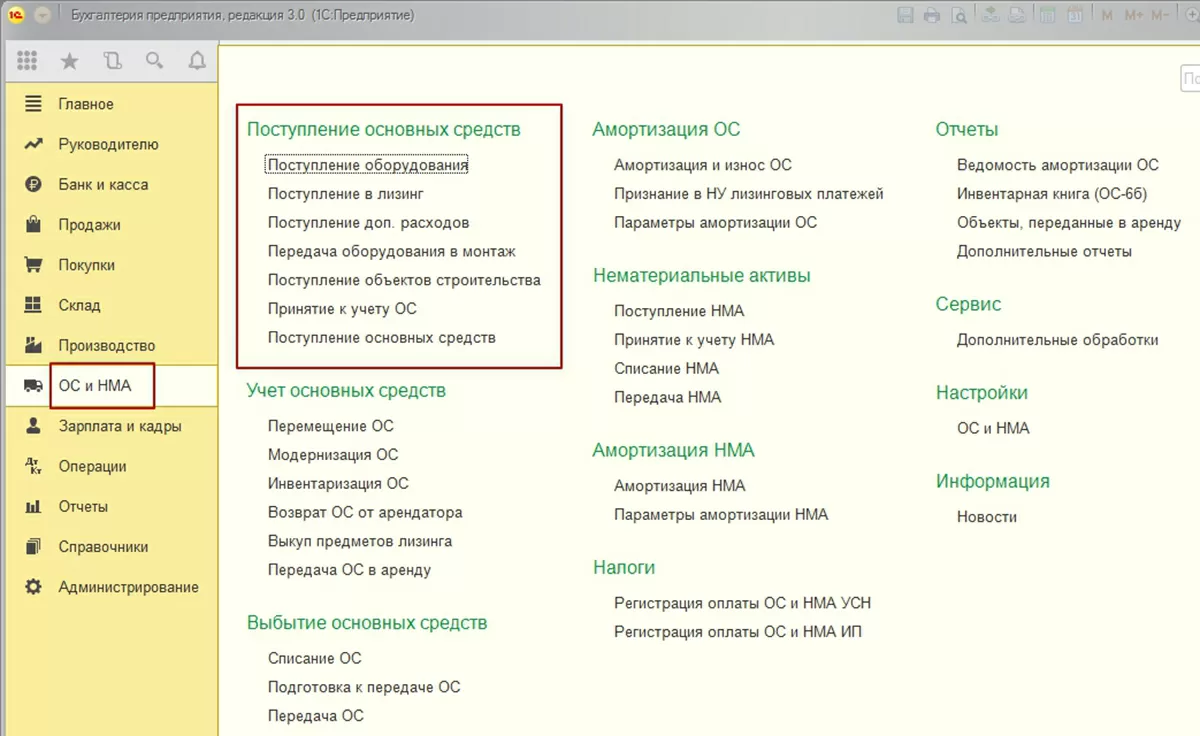Screen dimensions: 1200x736
Task: Open the sections menu grid icon
Action: coord(27,61)
